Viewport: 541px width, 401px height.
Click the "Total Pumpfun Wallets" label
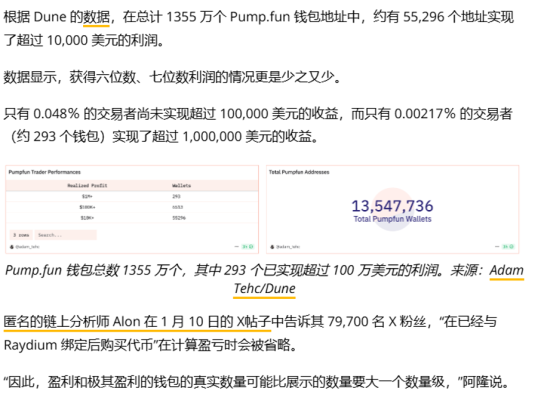tap(392, 219)
